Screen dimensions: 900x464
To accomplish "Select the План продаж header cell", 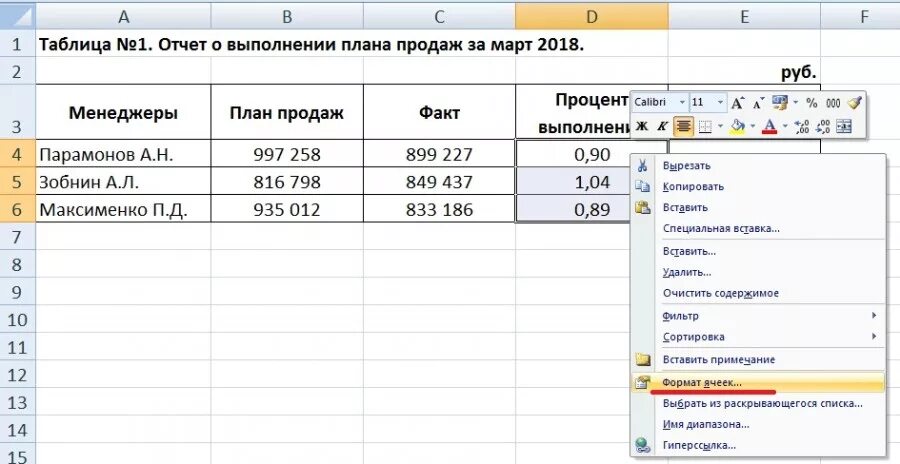I will (287, 113).
